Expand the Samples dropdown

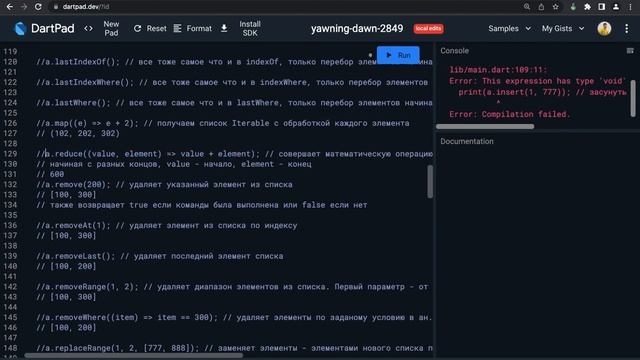[x=509, y=29]
